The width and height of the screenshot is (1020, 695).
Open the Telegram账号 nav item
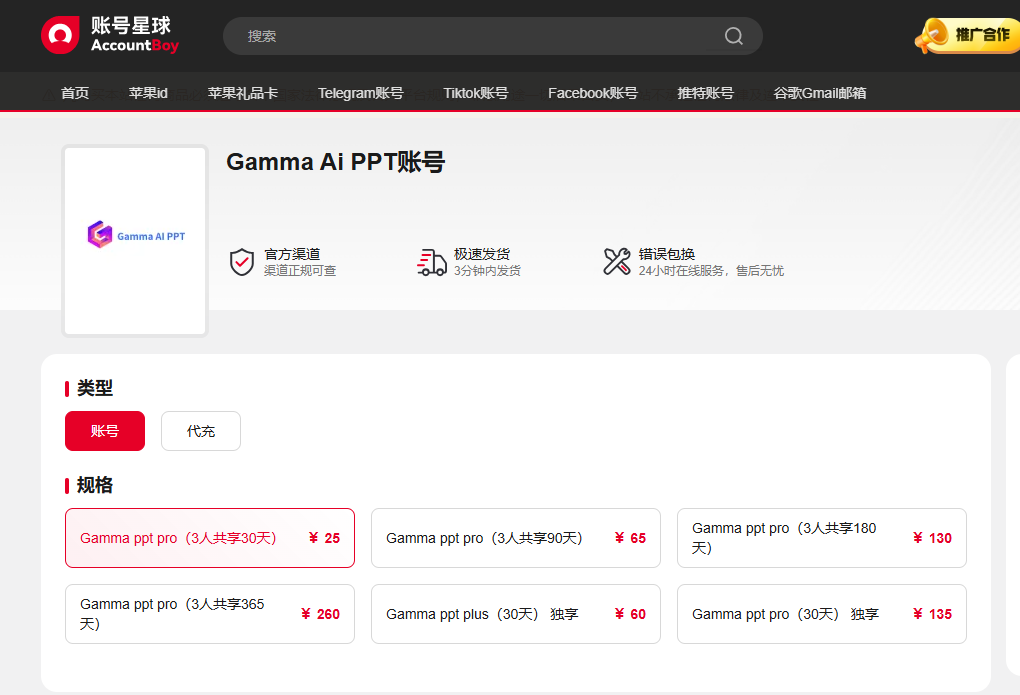[x=360, y=93]
